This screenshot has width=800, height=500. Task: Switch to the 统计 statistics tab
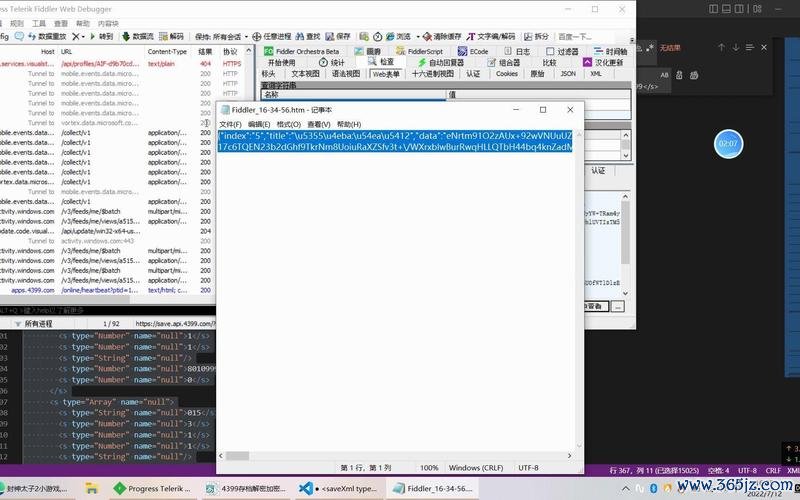332,62
